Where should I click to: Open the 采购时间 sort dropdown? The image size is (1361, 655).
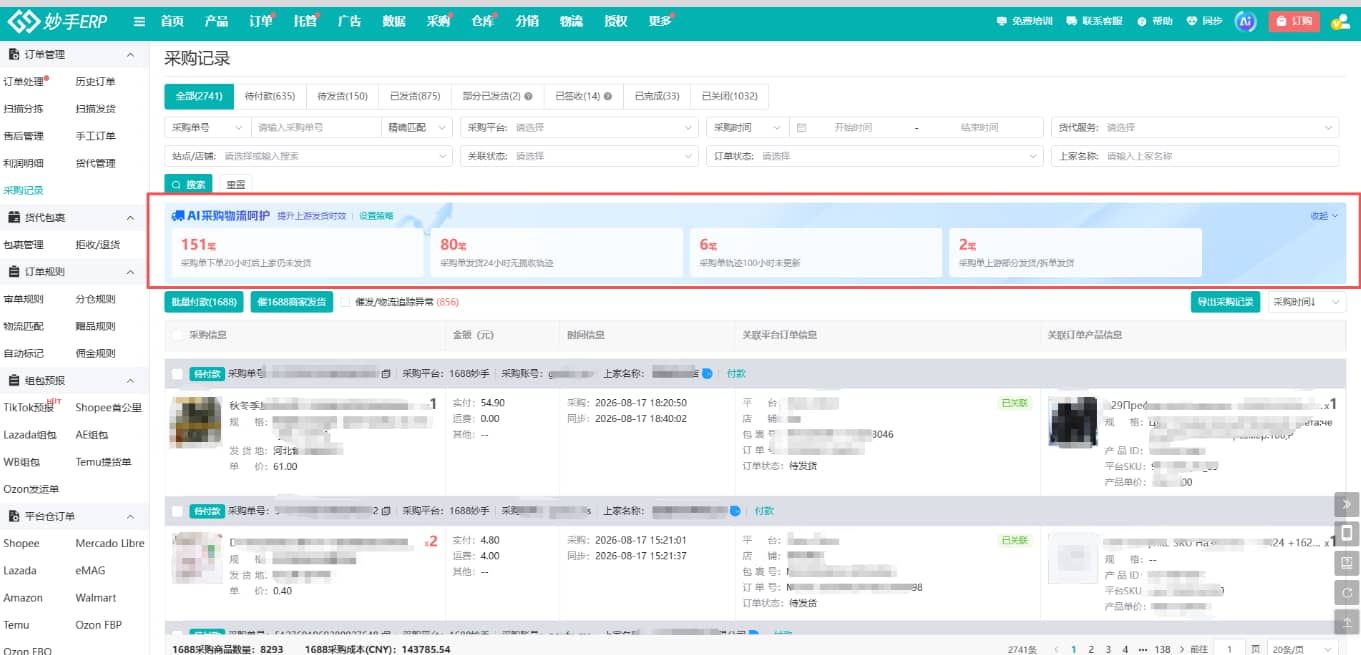click(1307, 302)
